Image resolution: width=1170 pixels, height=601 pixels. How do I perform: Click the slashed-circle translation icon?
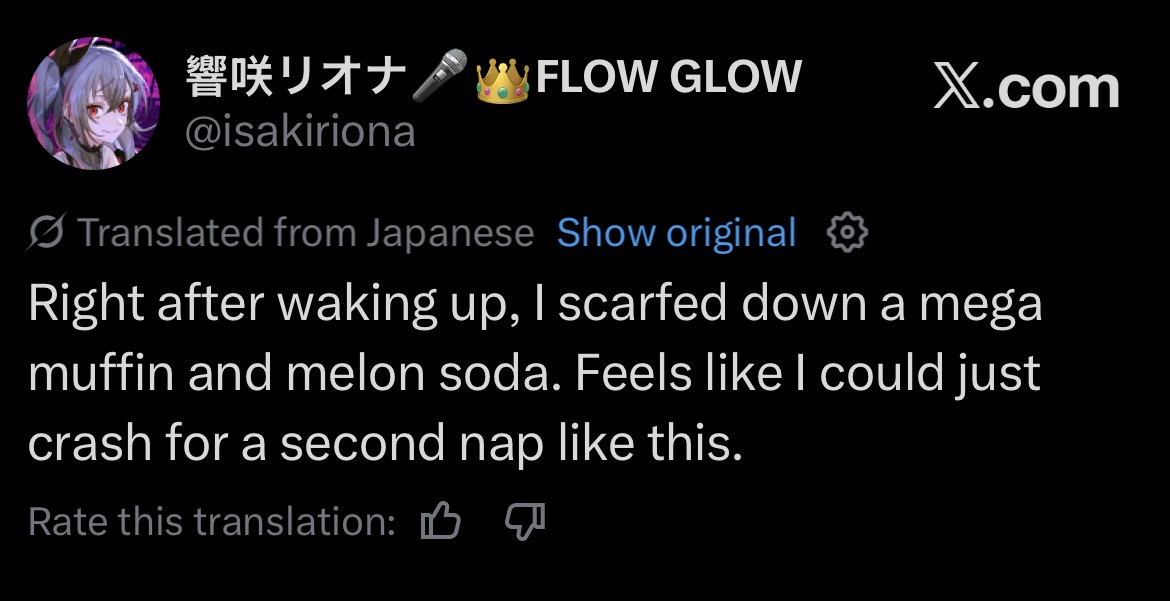(x=47, y=233)
